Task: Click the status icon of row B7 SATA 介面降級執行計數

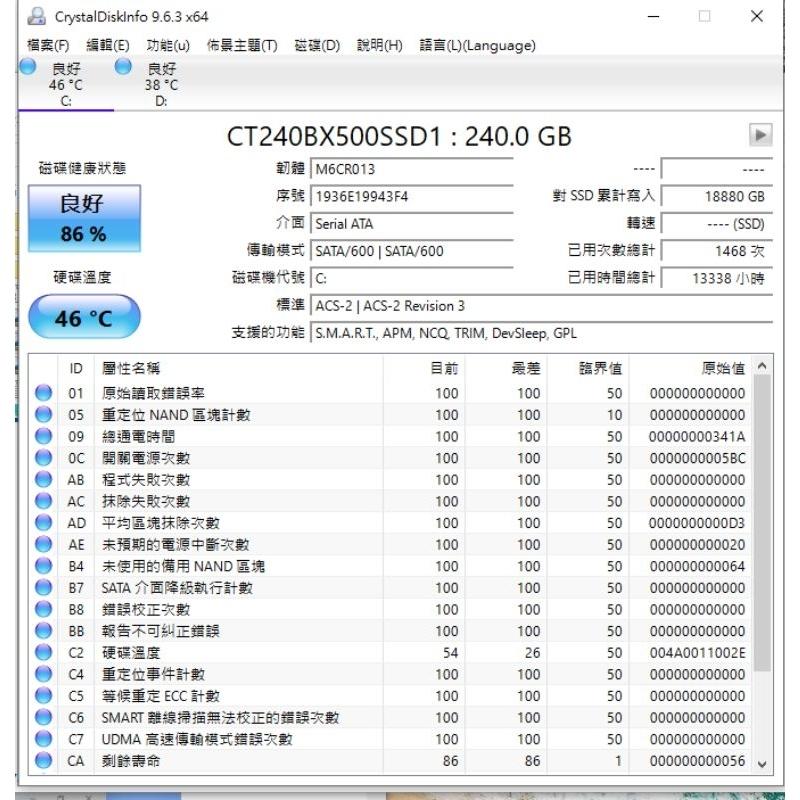Action: (43, 588)
